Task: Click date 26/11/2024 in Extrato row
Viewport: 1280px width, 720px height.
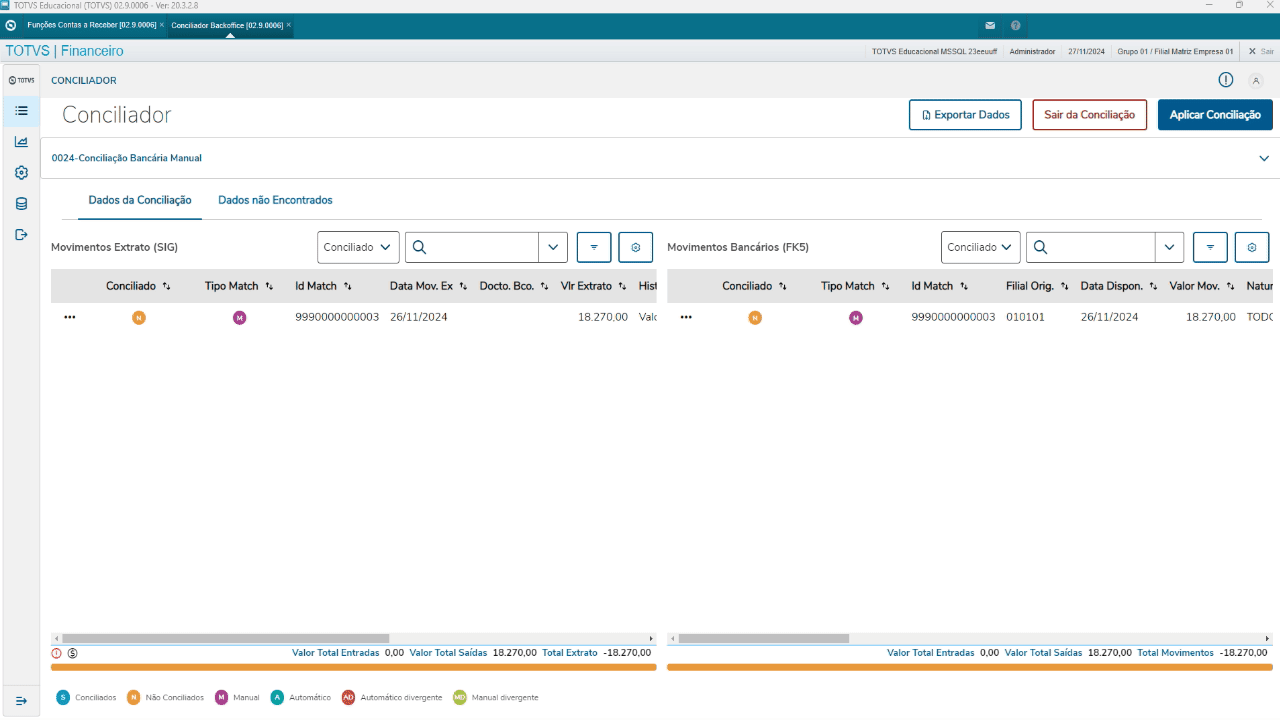Action: click(418, 317)
